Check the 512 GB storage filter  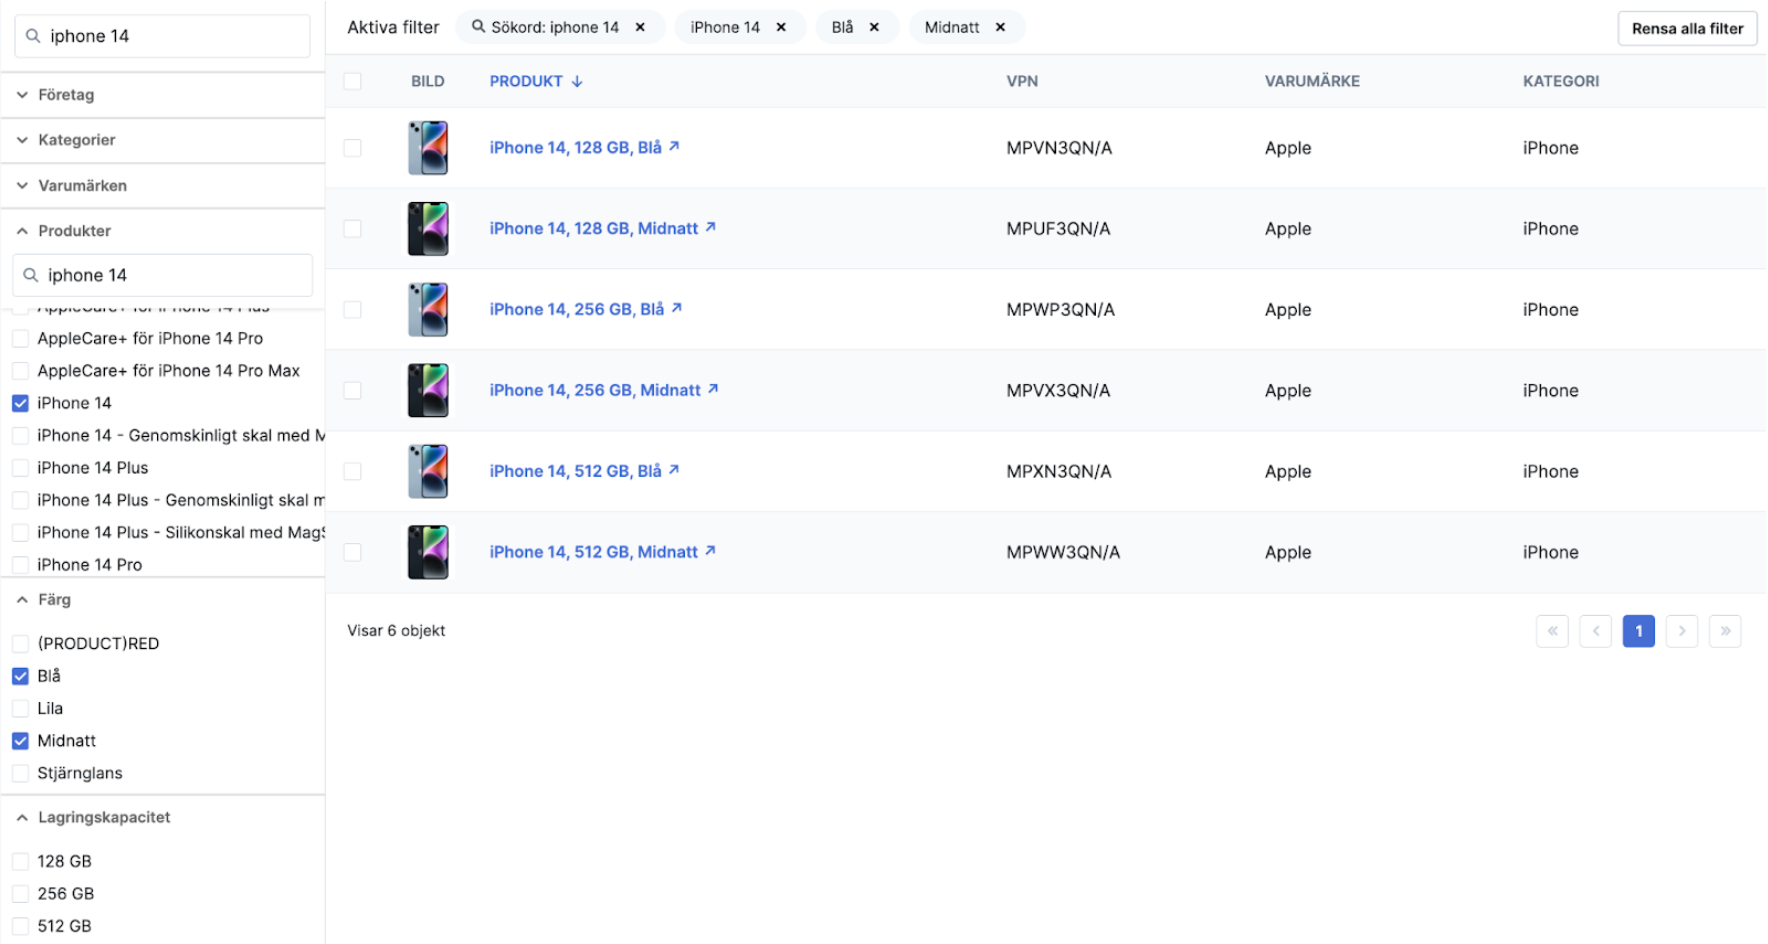pos(20,927)
